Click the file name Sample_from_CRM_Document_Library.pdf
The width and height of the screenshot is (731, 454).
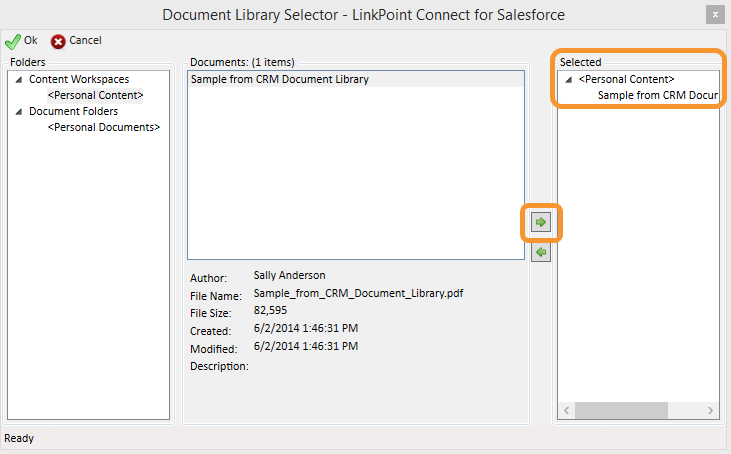358,293
